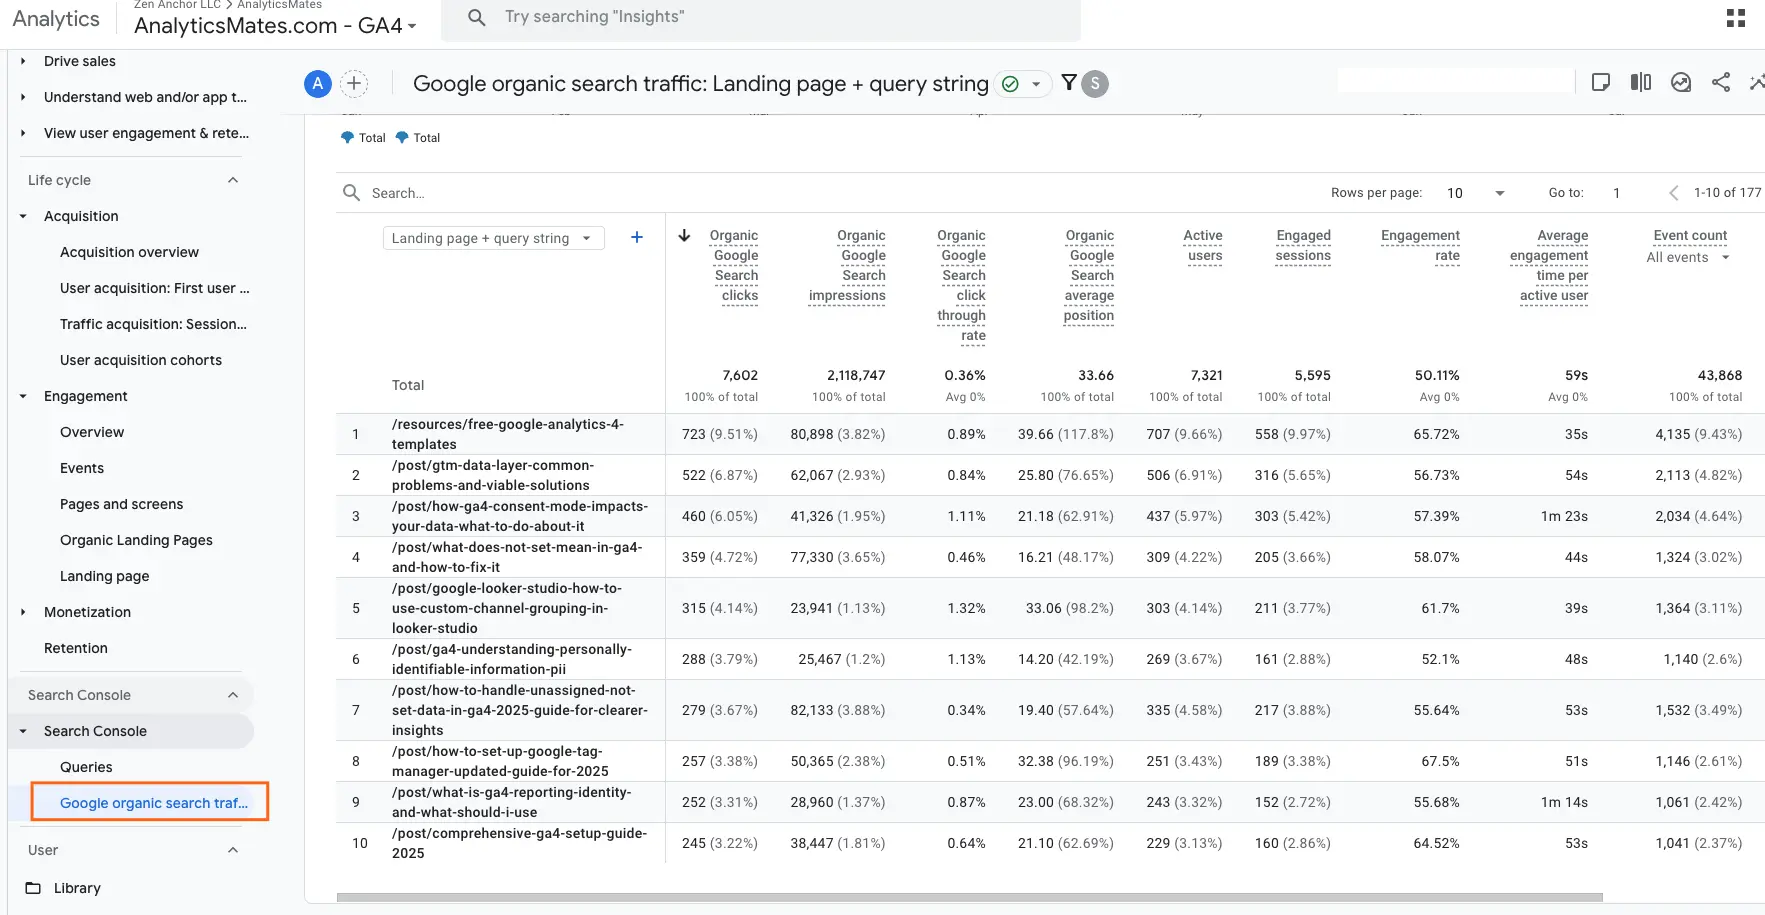Image resolution: width=1765 pixels, height=915 pixels.
Task: Click the customize report pencil icon at far right
Action: click(1757, 82)
